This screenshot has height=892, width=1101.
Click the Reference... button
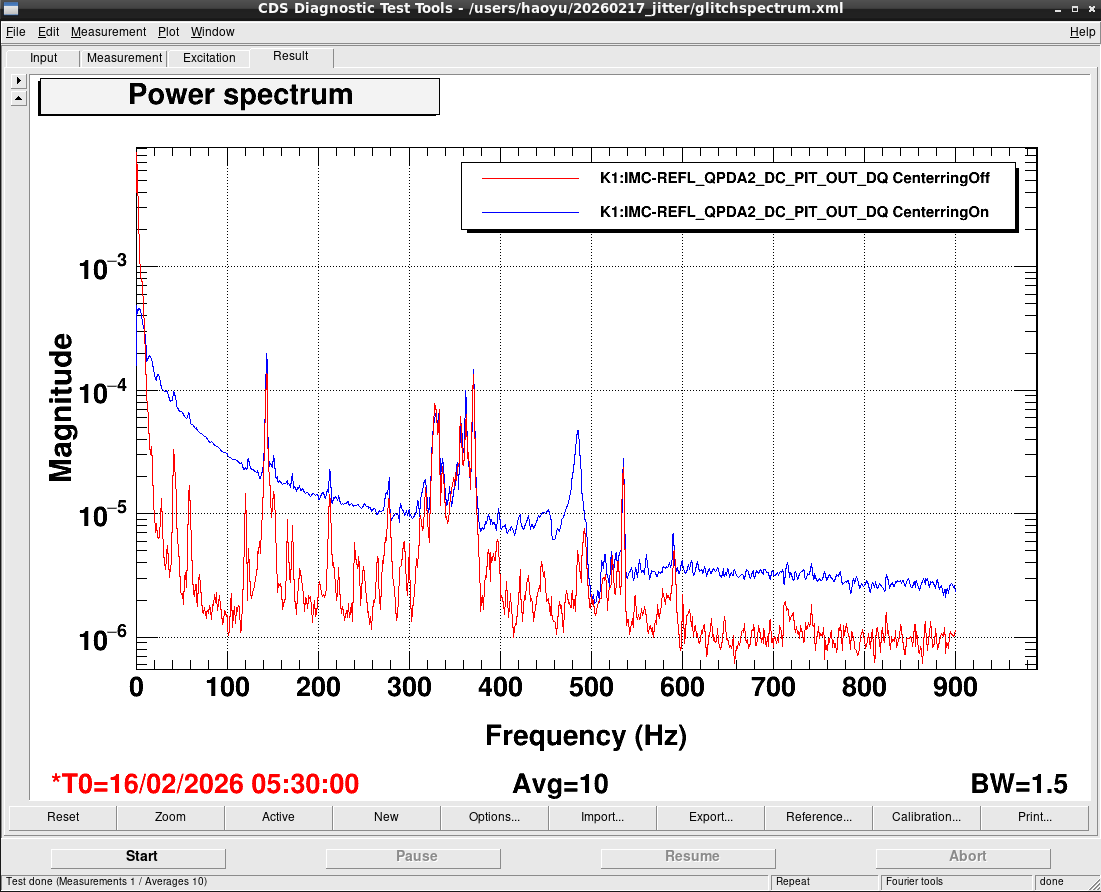818,817
